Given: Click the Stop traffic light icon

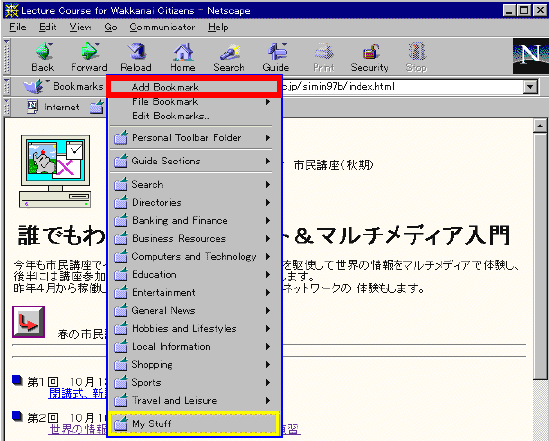Looking at the screenshot, I should pyautogui.click(x=416, y=57).
